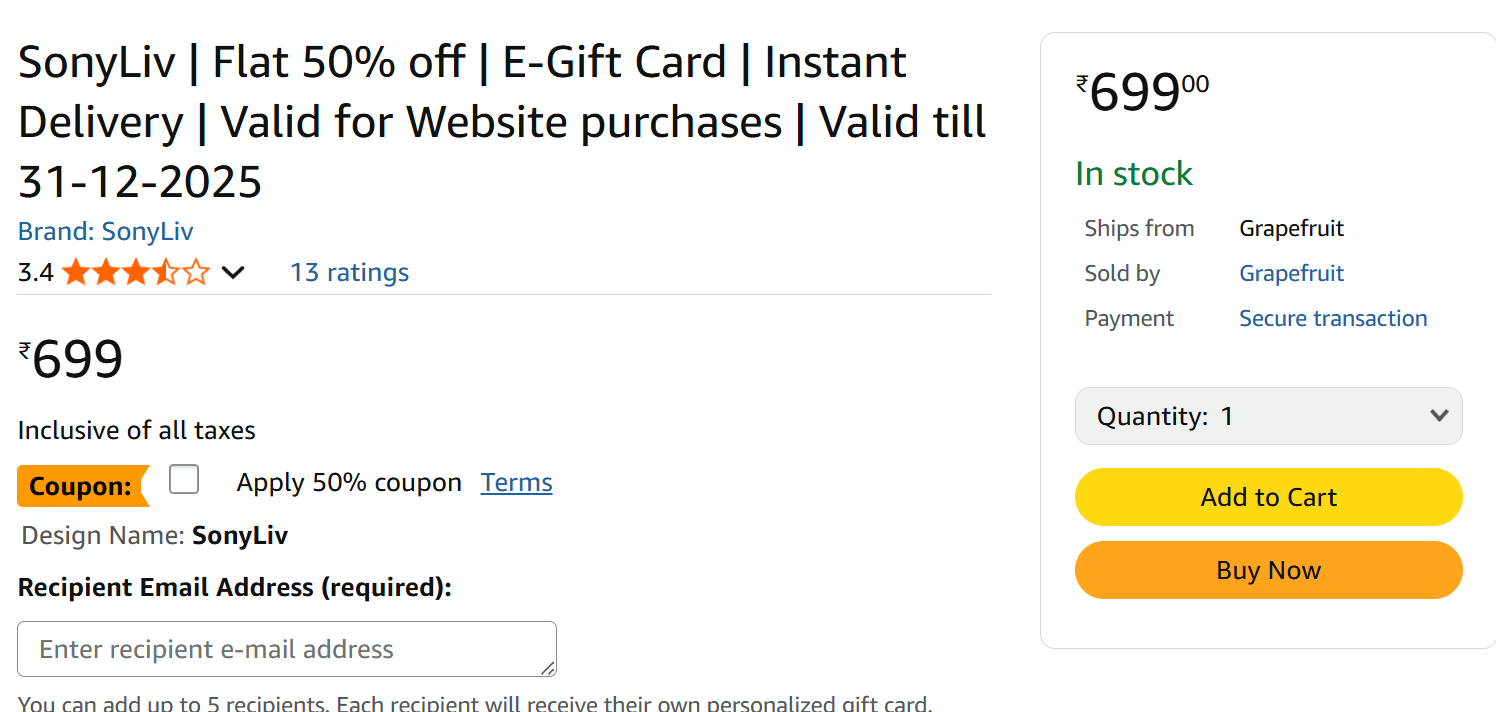Click the ₹699.00 buy box price

coord(1142,94)
